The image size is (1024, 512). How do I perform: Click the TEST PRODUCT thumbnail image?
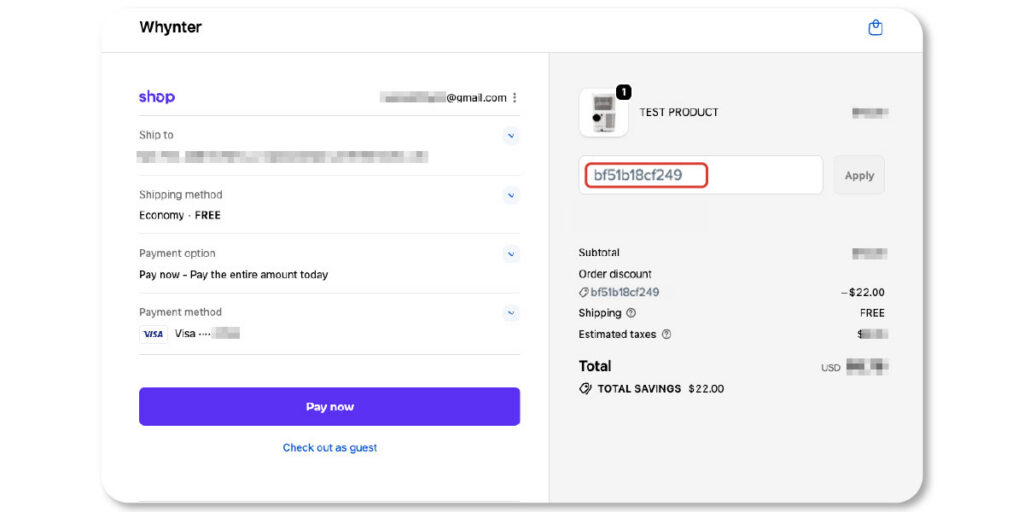coord(603,114)
